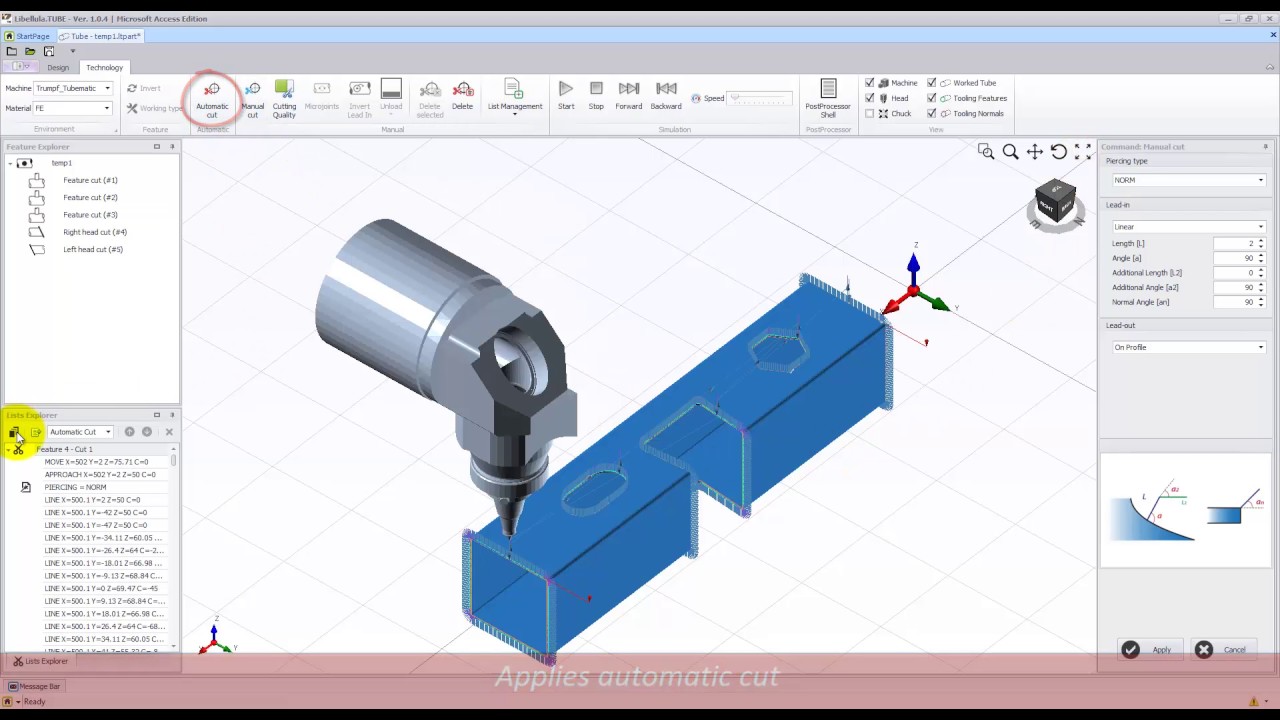Click the copy list icon in Lists Explorer
1280x720 pixels.
pyautogui.click(x=14, y=432)
